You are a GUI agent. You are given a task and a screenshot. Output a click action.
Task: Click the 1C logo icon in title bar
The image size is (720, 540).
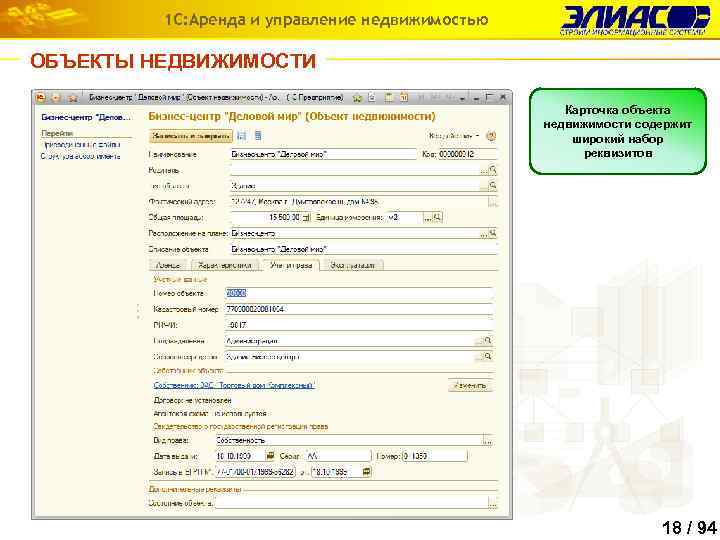41,97
